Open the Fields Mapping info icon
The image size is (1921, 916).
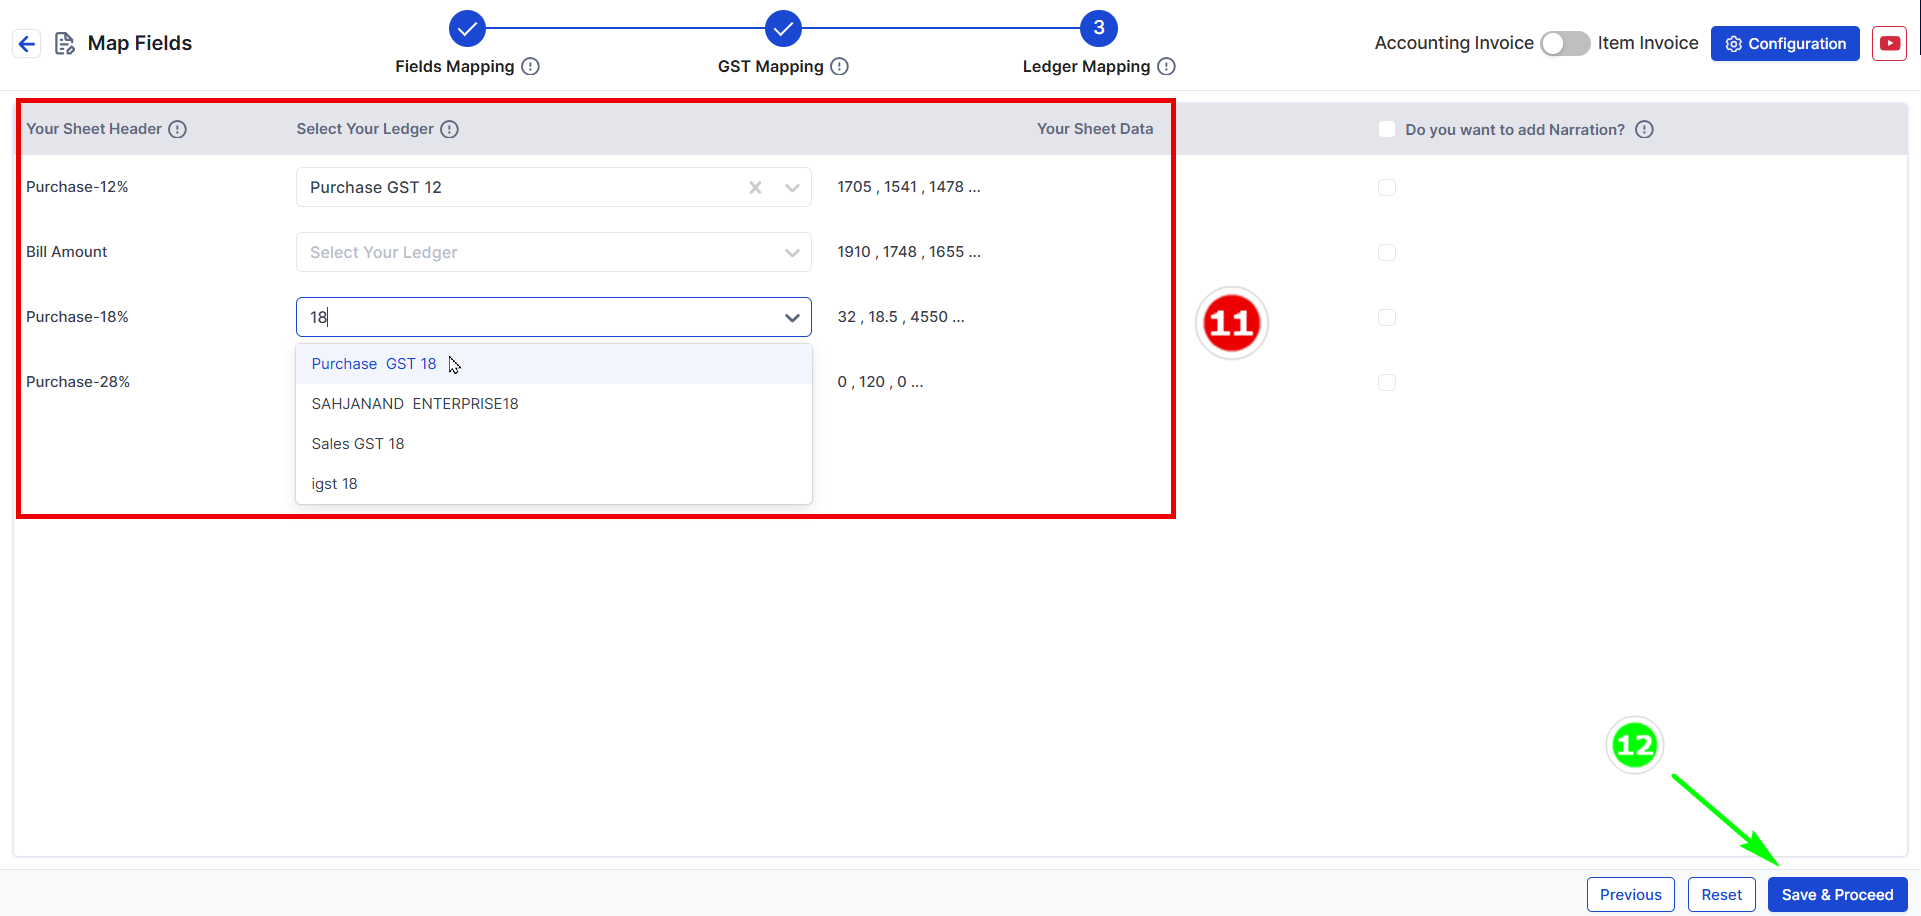coord(531,66)
